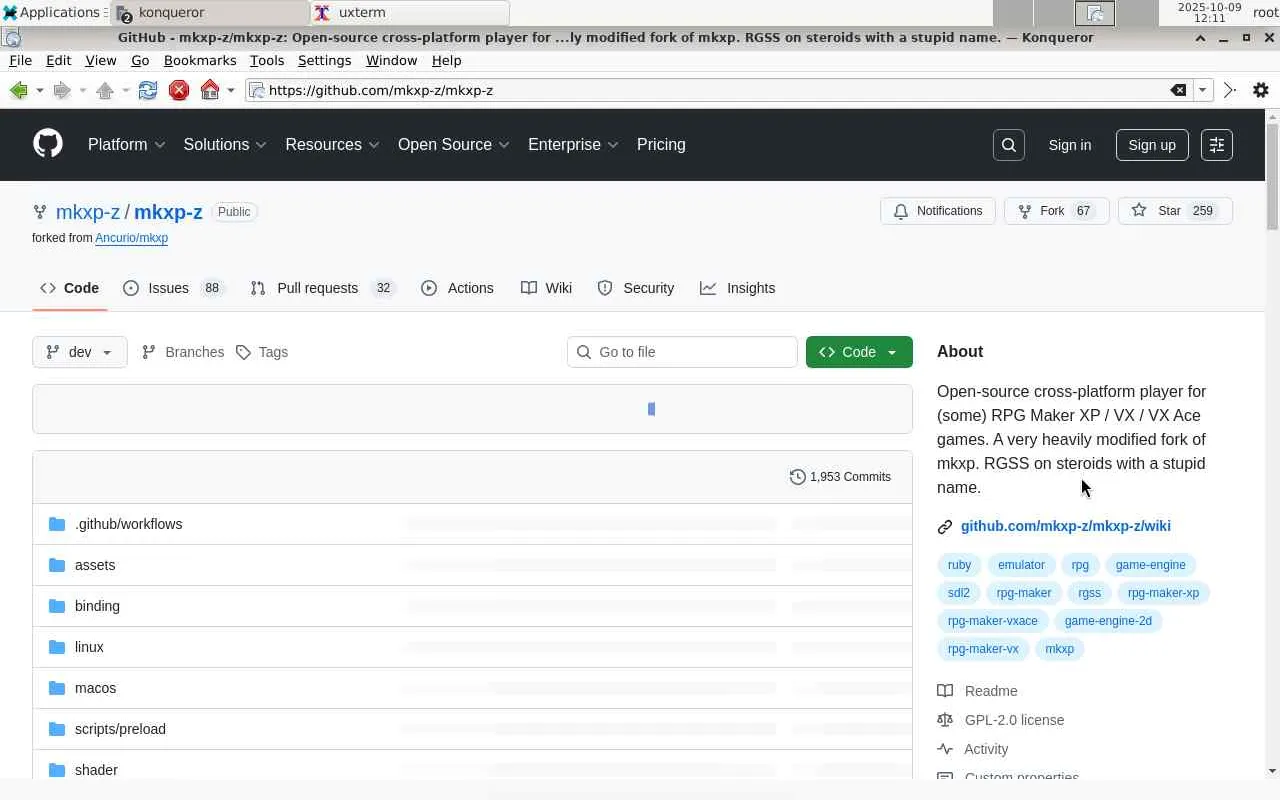Click the history clock icon beside Commits
This screenshot has width=1280, height=800.
click(797, 477)
